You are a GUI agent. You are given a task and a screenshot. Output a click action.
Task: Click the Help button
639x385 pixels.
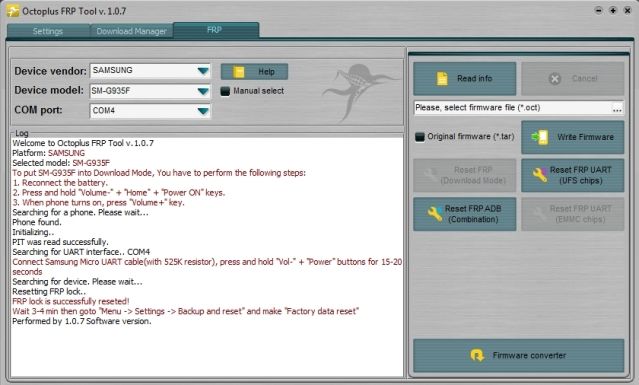254,72
